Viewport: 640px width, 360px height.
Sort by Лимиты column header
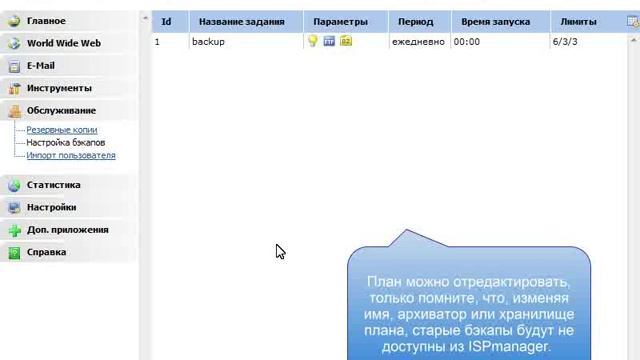coord(588,22)
